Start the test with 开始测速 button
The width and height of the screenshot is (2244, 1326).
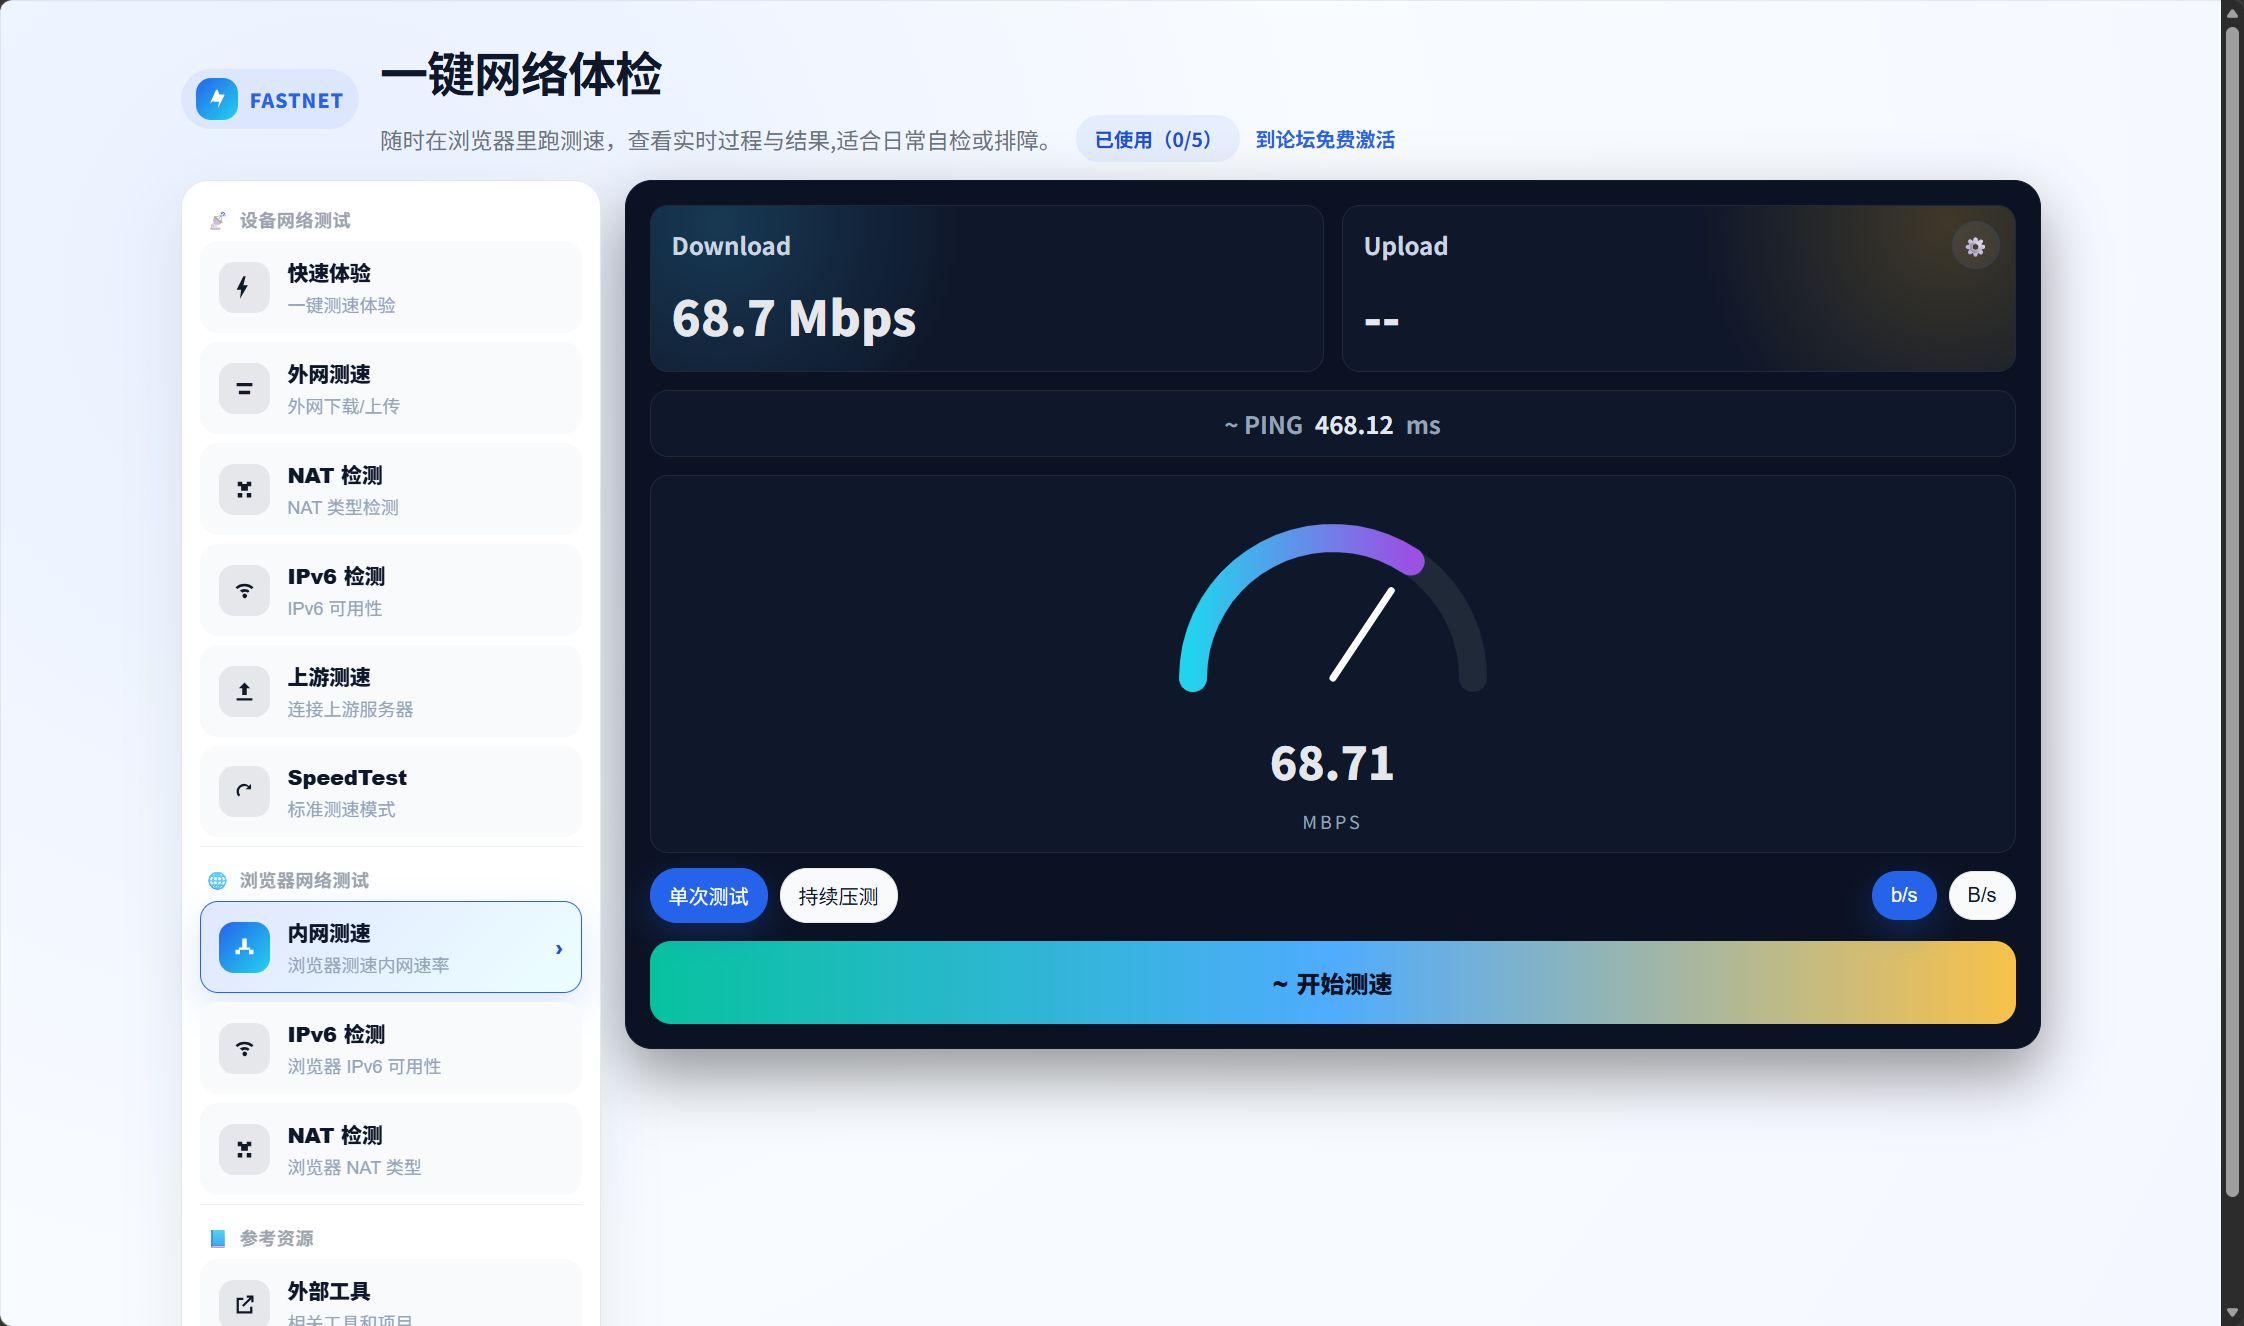(x=1332, y=983)
